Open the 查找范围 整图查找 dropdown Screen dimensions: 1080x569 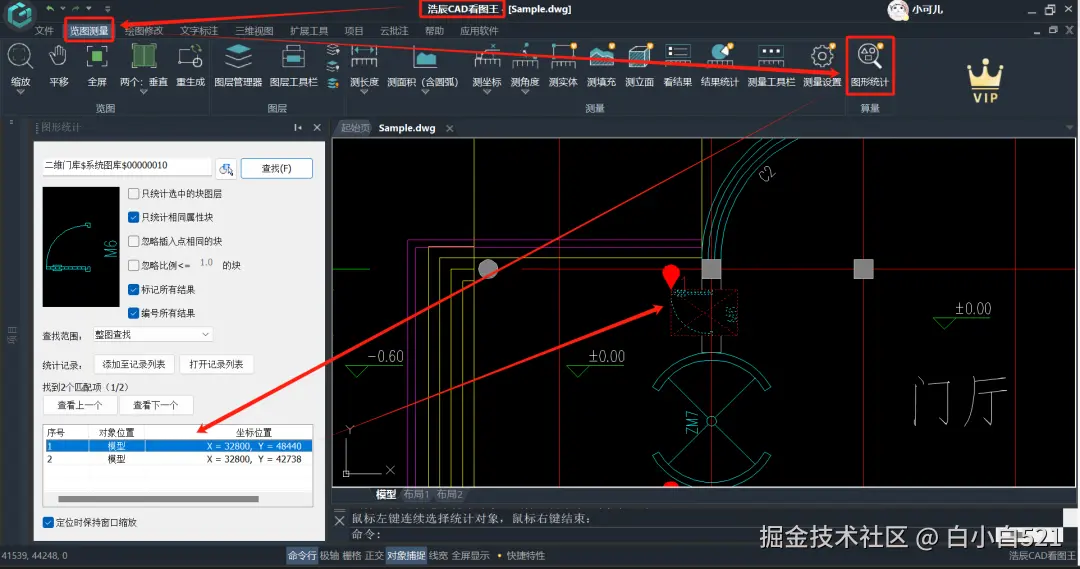(x=152, y=334)
